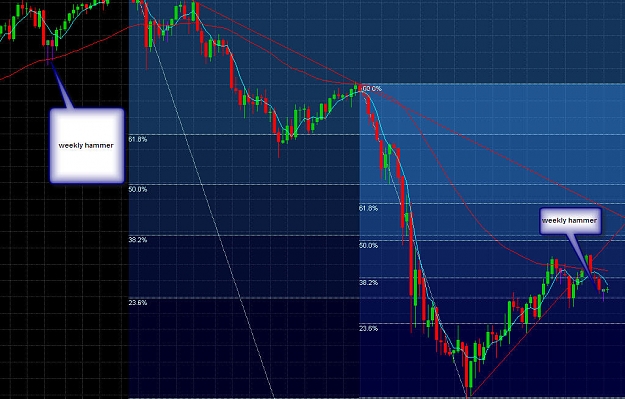Select the 50.0% label of the earlier, wider retracement
Screen dimensions: 625x399
(x=138, y=189)
